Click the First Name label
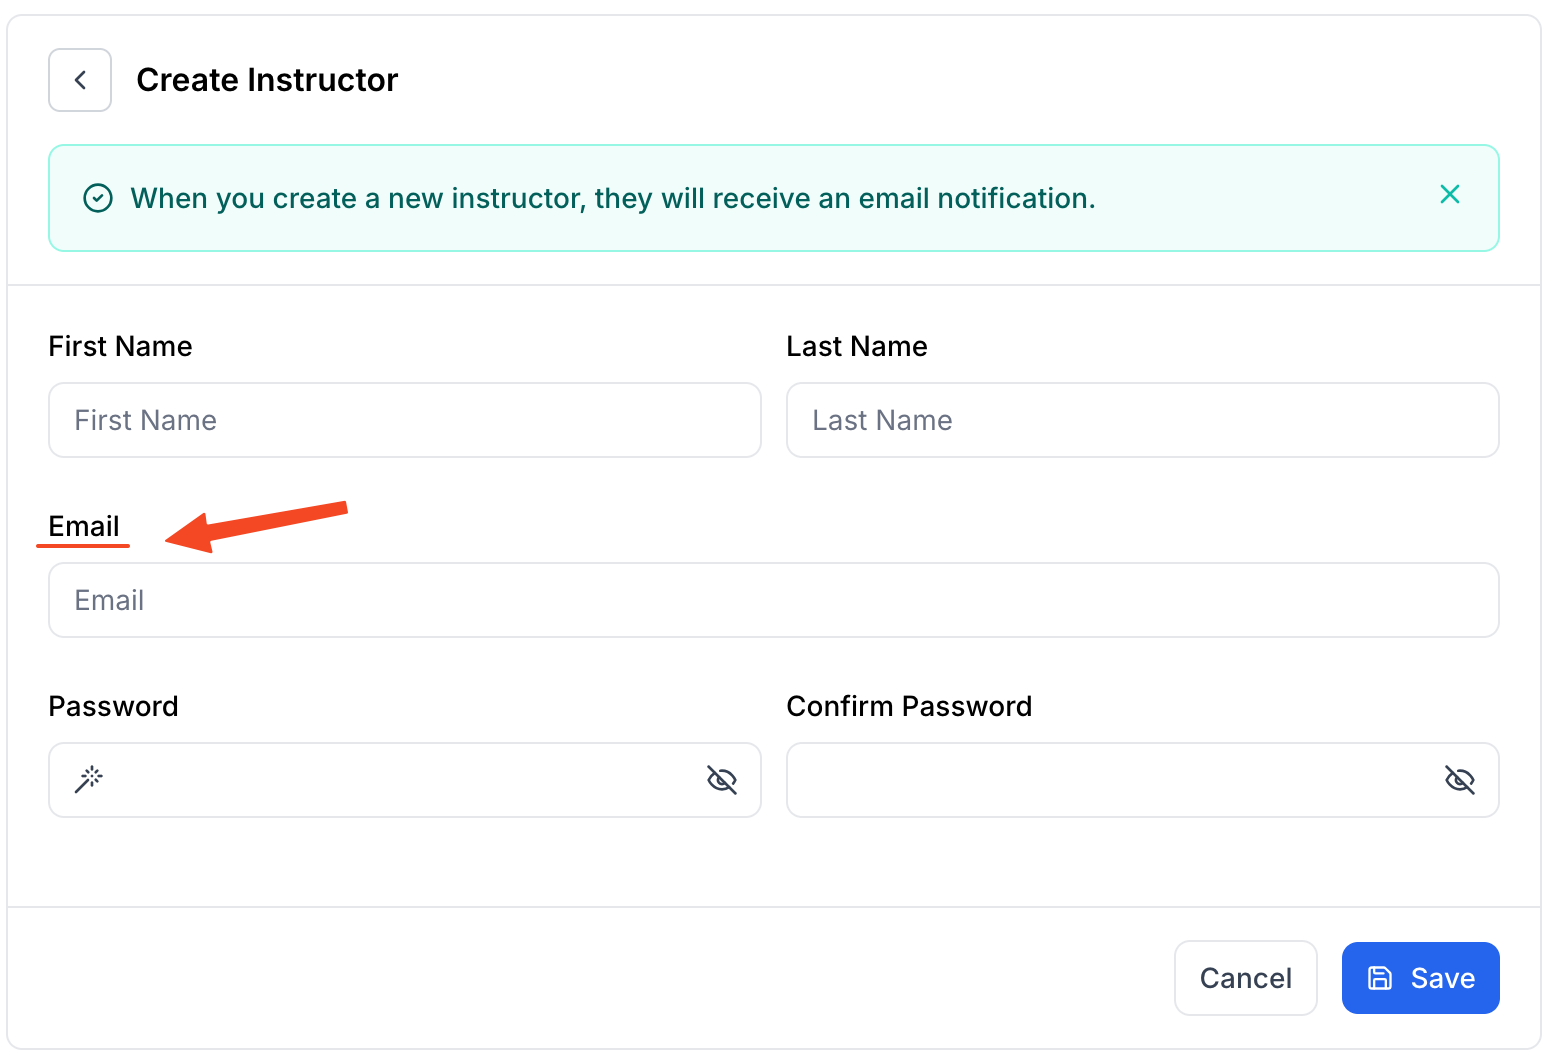The height and width of the screenshot is (1054, 1548). [x=120, y=346]
